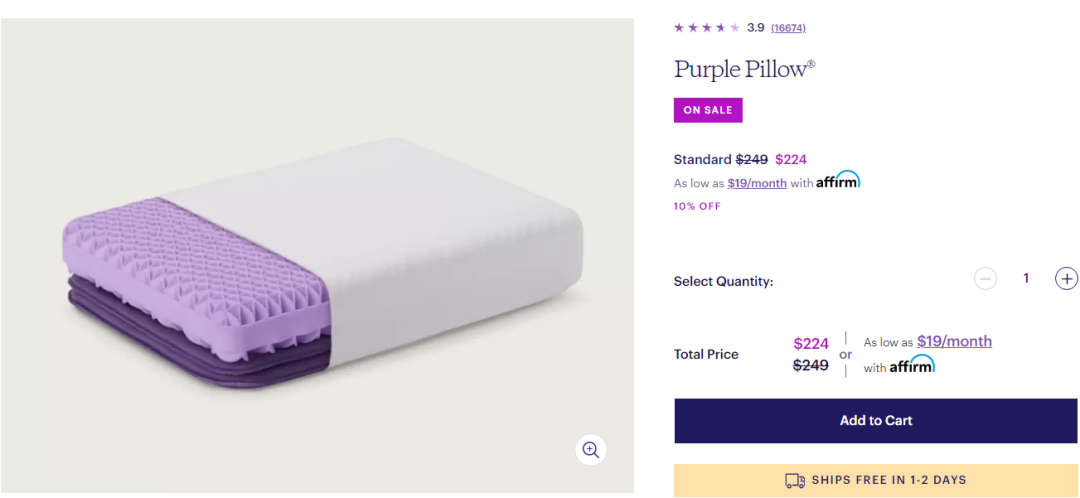Screen dimensions: 1080x498
Task: Click the Standard $224 sale price
Action: pyautogui.click(x=791, y=159)
